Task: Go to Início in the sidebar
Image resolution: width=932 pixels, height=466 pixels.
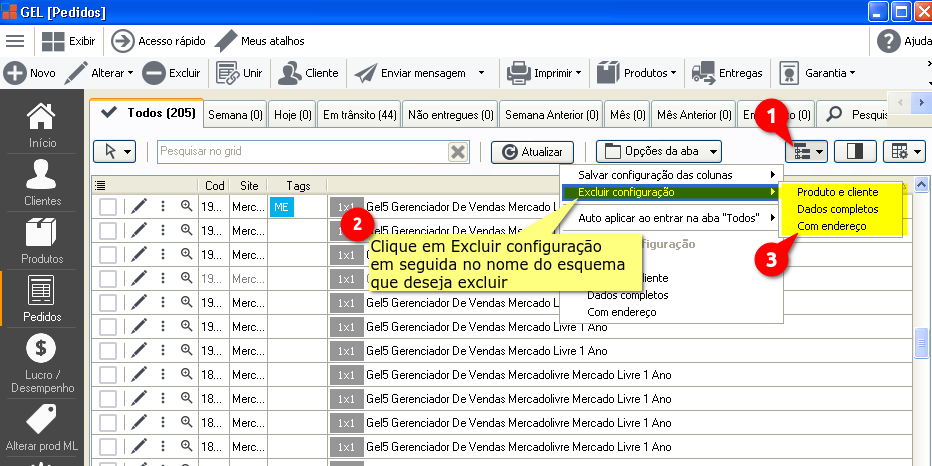Action: 42,125
